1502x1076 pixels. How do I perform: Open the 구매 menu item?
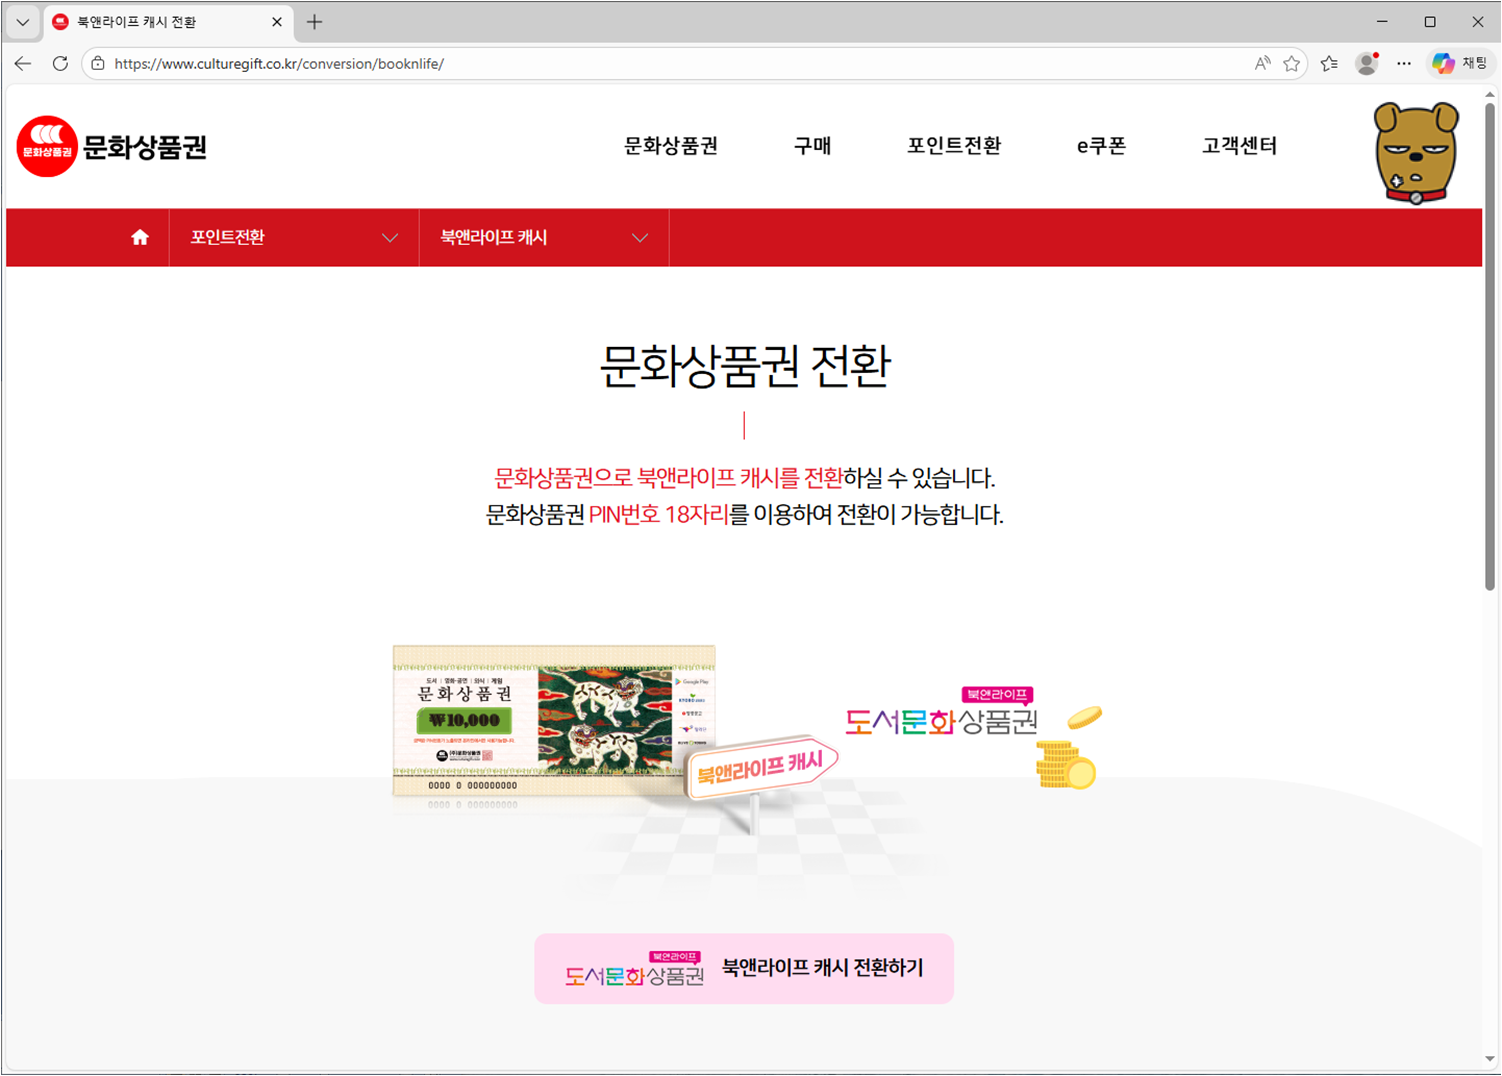pos(812,146)
